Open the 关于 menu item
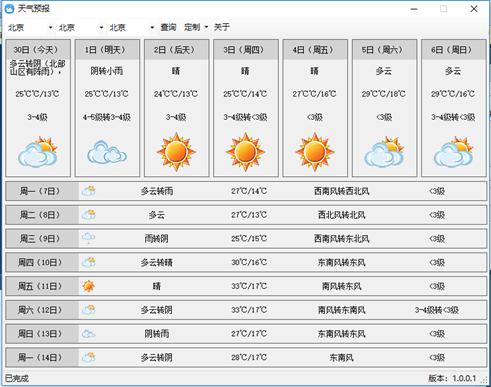 point(222,27)
